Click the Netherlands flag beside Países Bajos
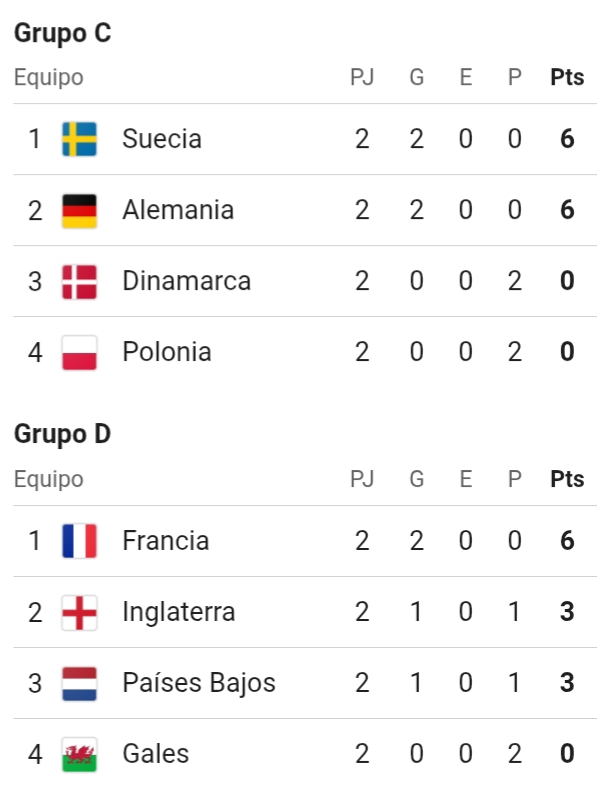This screenshot has height=795, width=597. point(79,683)
